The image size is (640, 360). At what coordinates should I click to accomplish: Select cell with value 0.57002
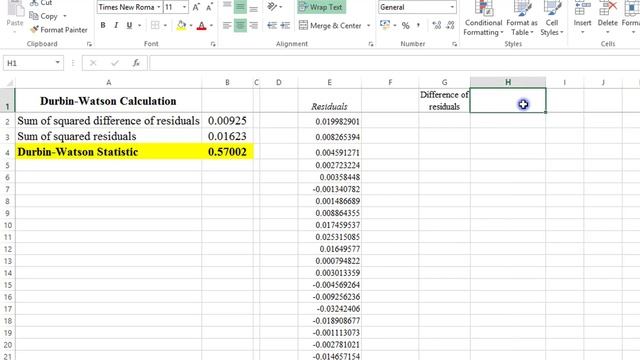click(227, 152)
